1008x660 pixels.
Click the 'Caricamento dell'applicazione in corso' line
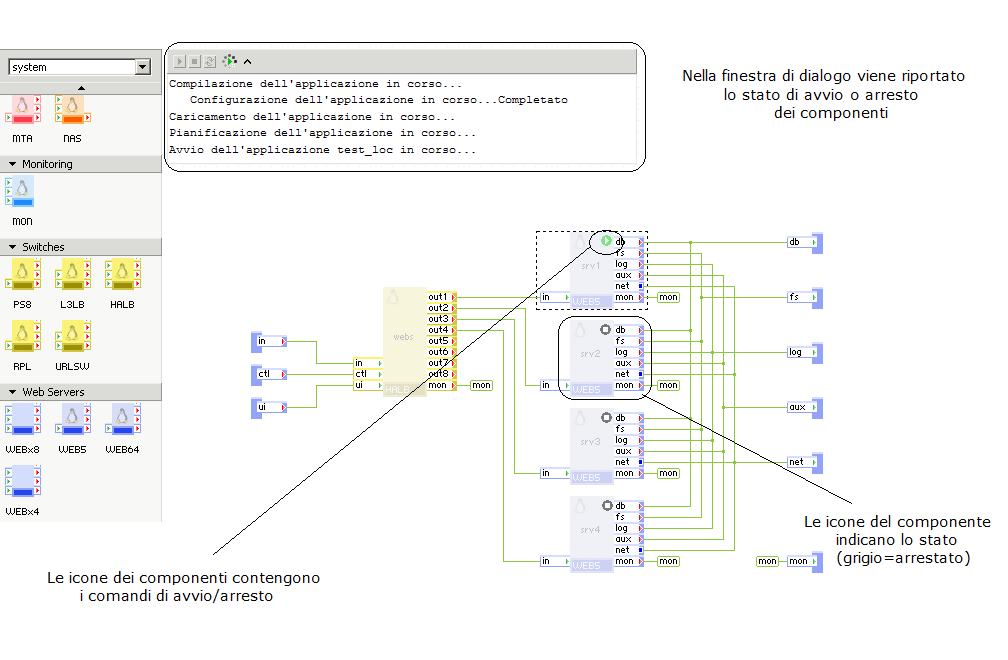[312, 117]
